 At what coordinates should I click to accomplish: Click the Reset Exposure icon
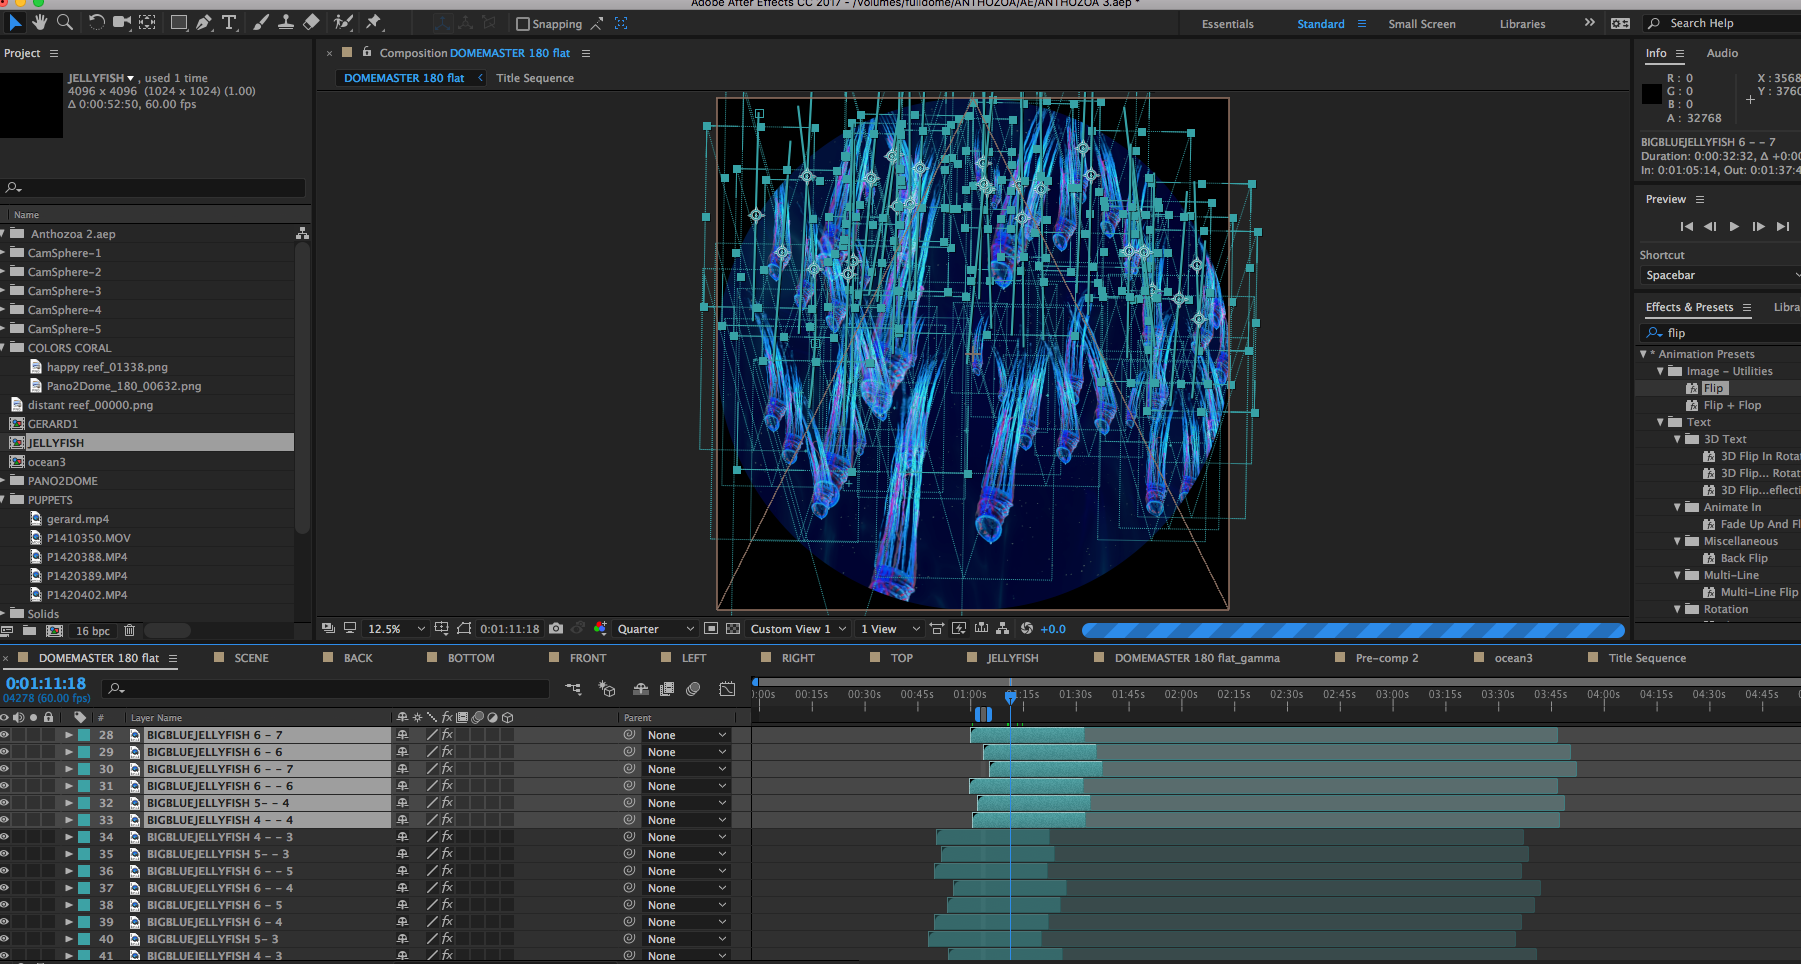[1027, 629]
